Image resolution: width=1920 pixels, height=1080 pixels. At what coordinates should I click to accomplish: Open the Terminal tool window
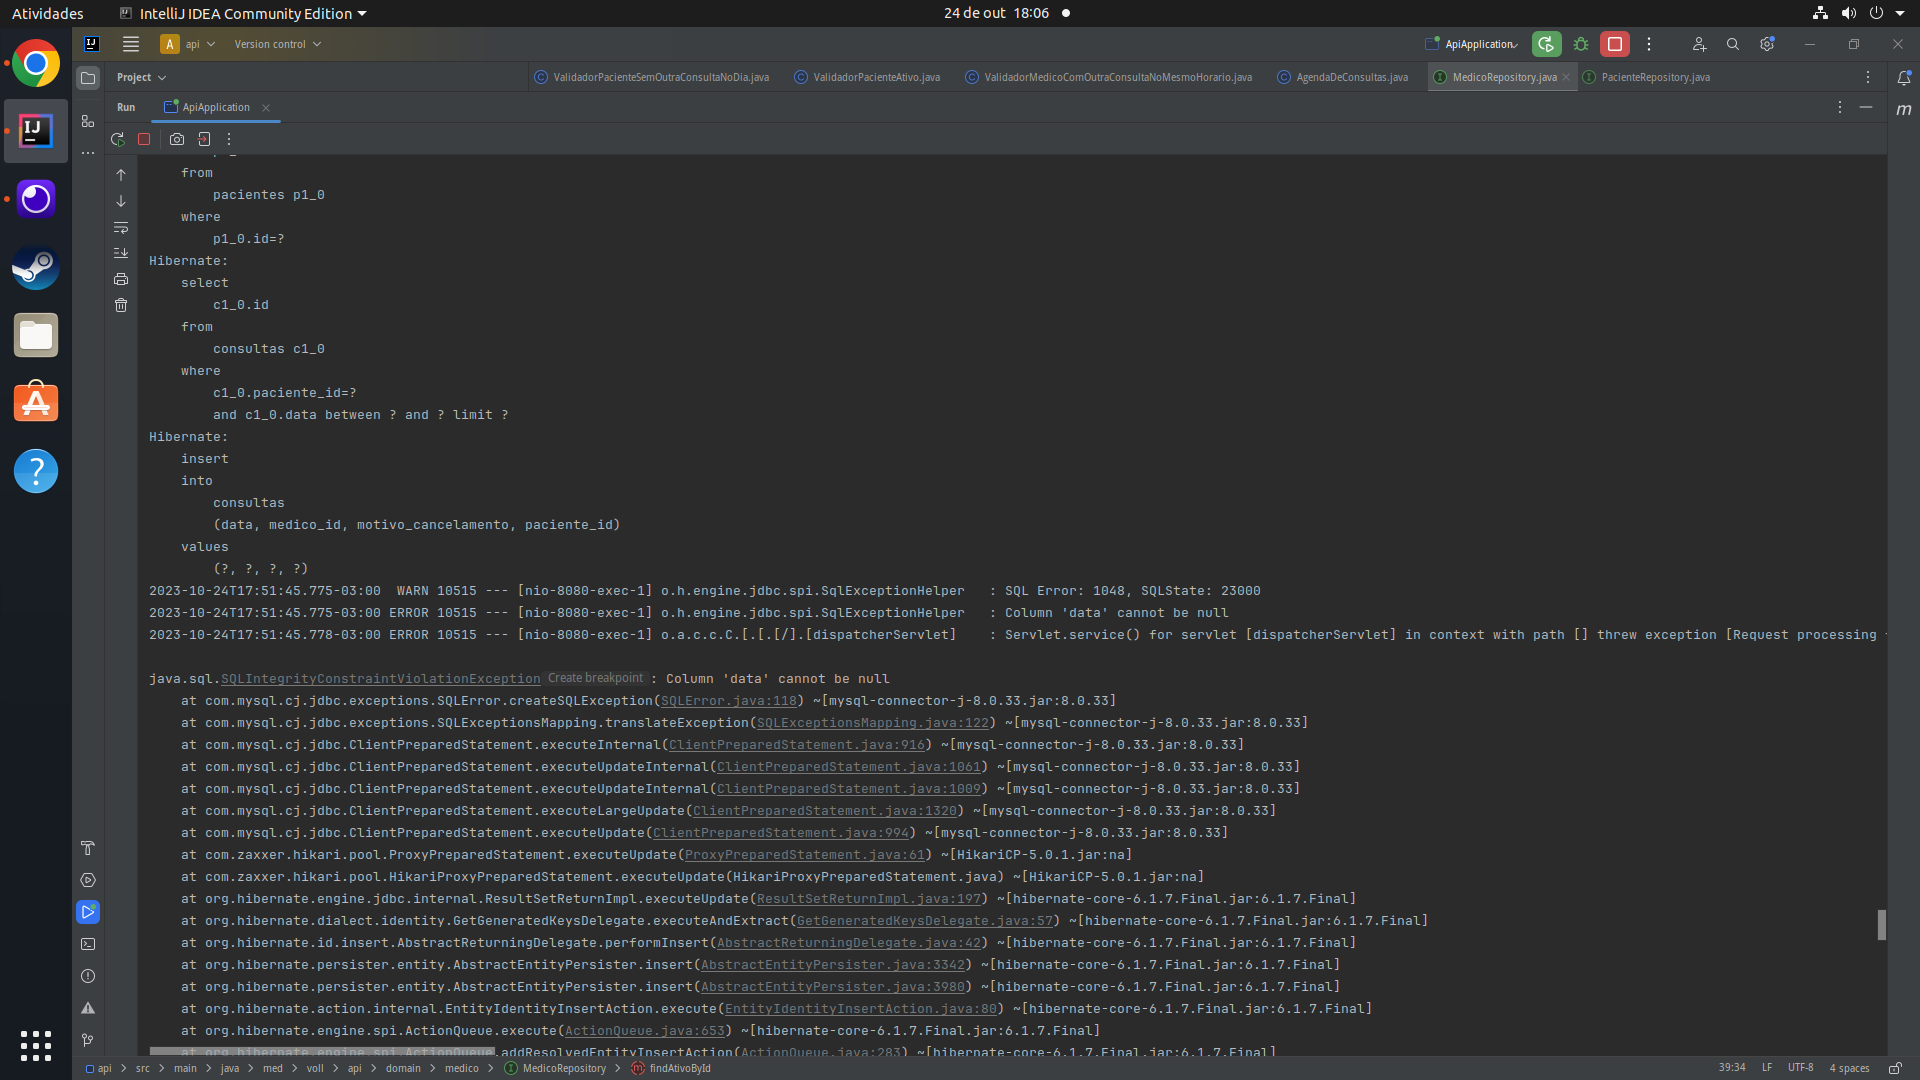[x=88, y=944]
